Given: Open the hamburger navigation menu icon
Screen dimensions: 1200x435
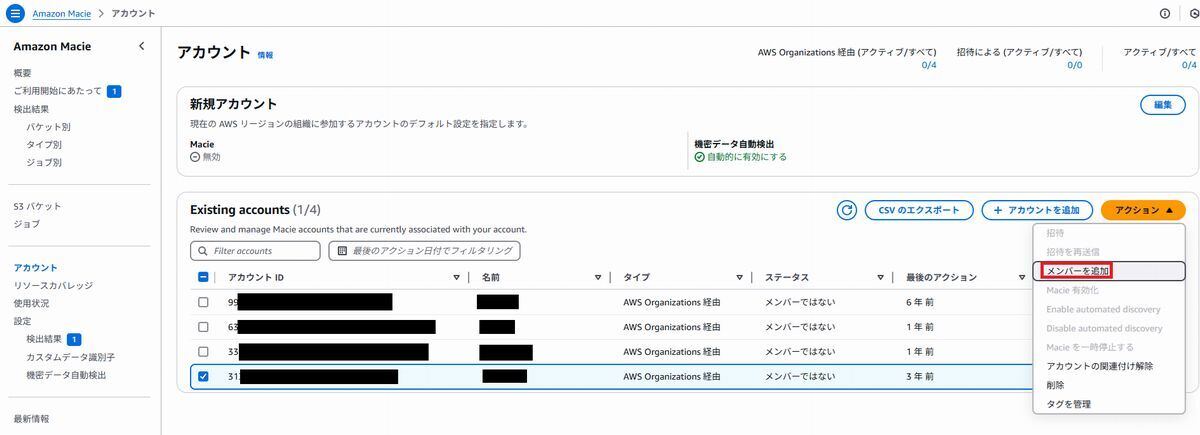Looking at the screenshot, I should (x=15, y=13).
